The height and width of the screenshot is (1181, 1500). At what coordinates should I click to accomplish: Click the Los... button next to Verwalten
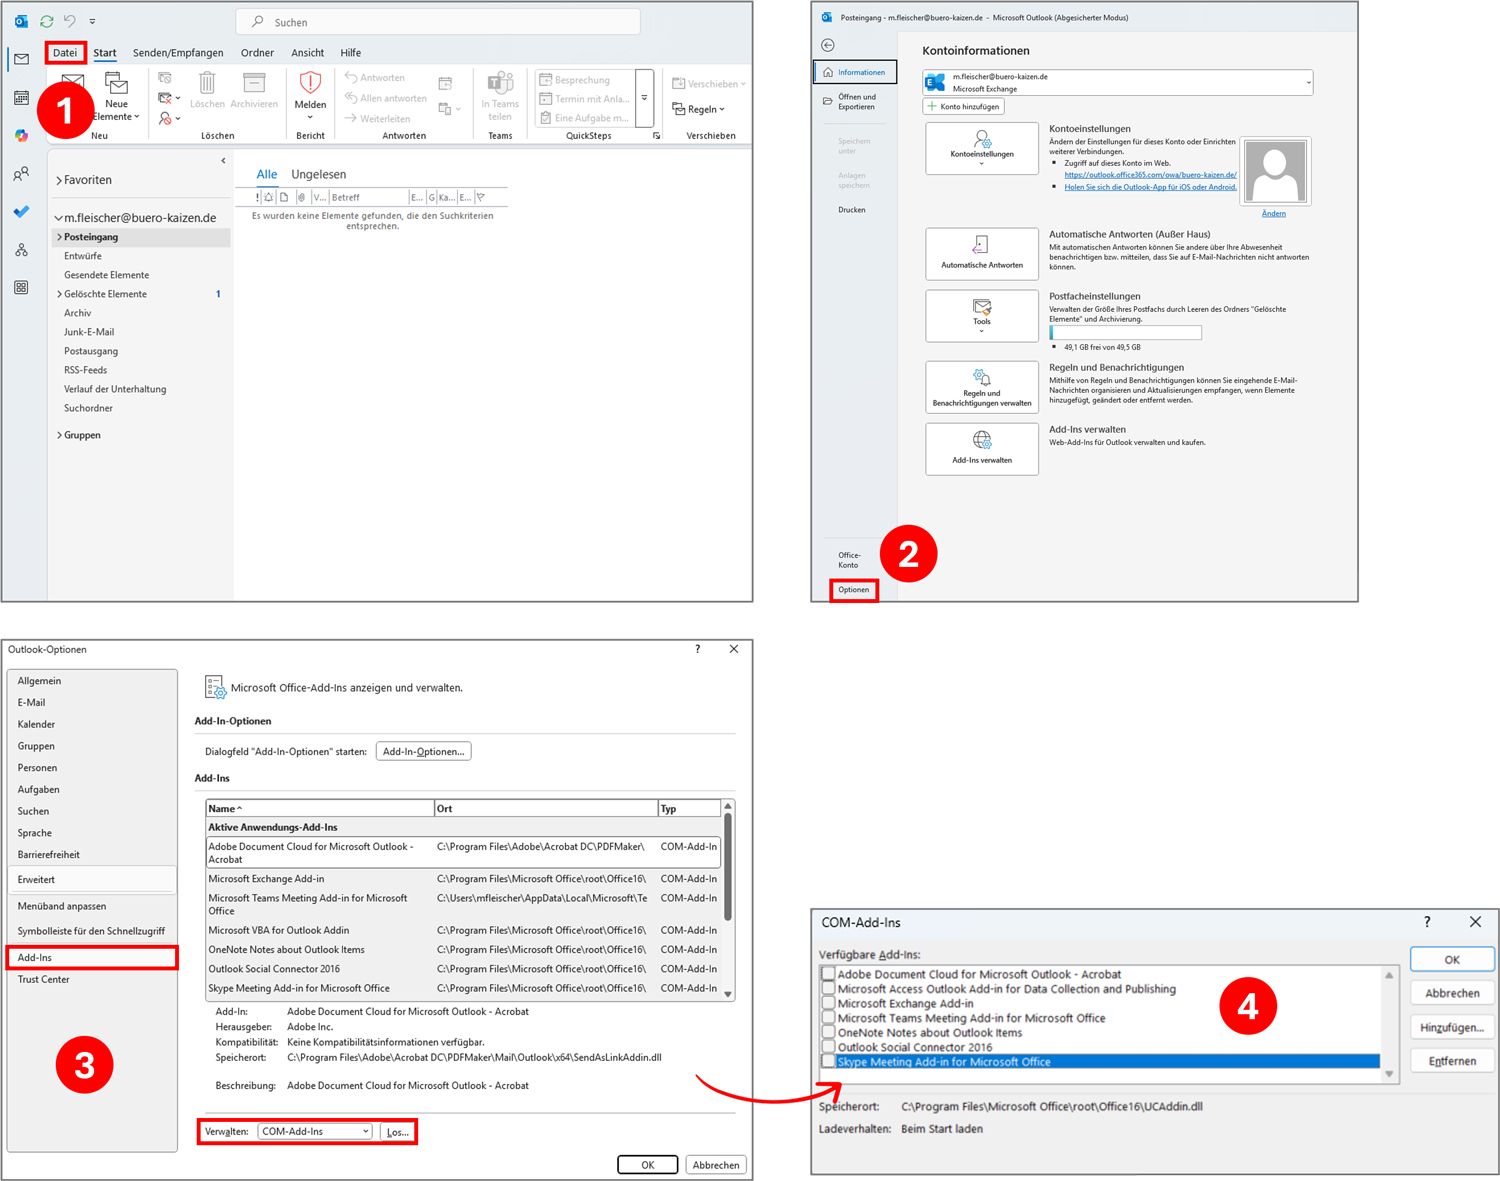[397, 1131]
